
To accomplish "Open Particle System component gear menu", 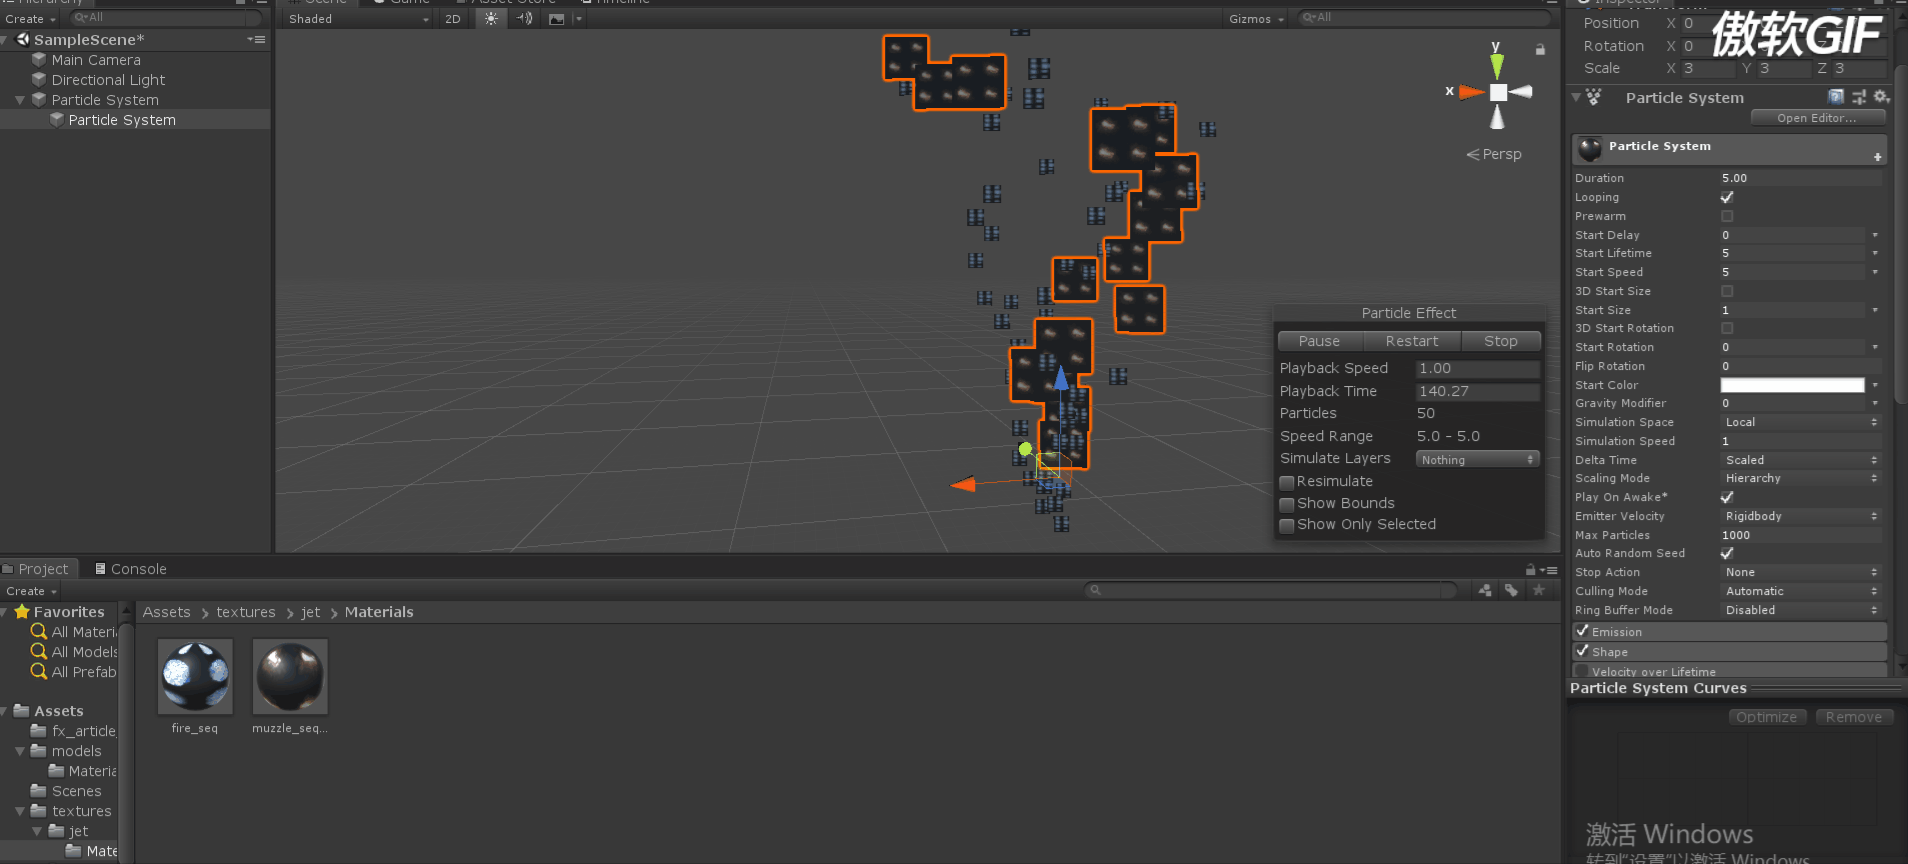I will point(1881,97).
